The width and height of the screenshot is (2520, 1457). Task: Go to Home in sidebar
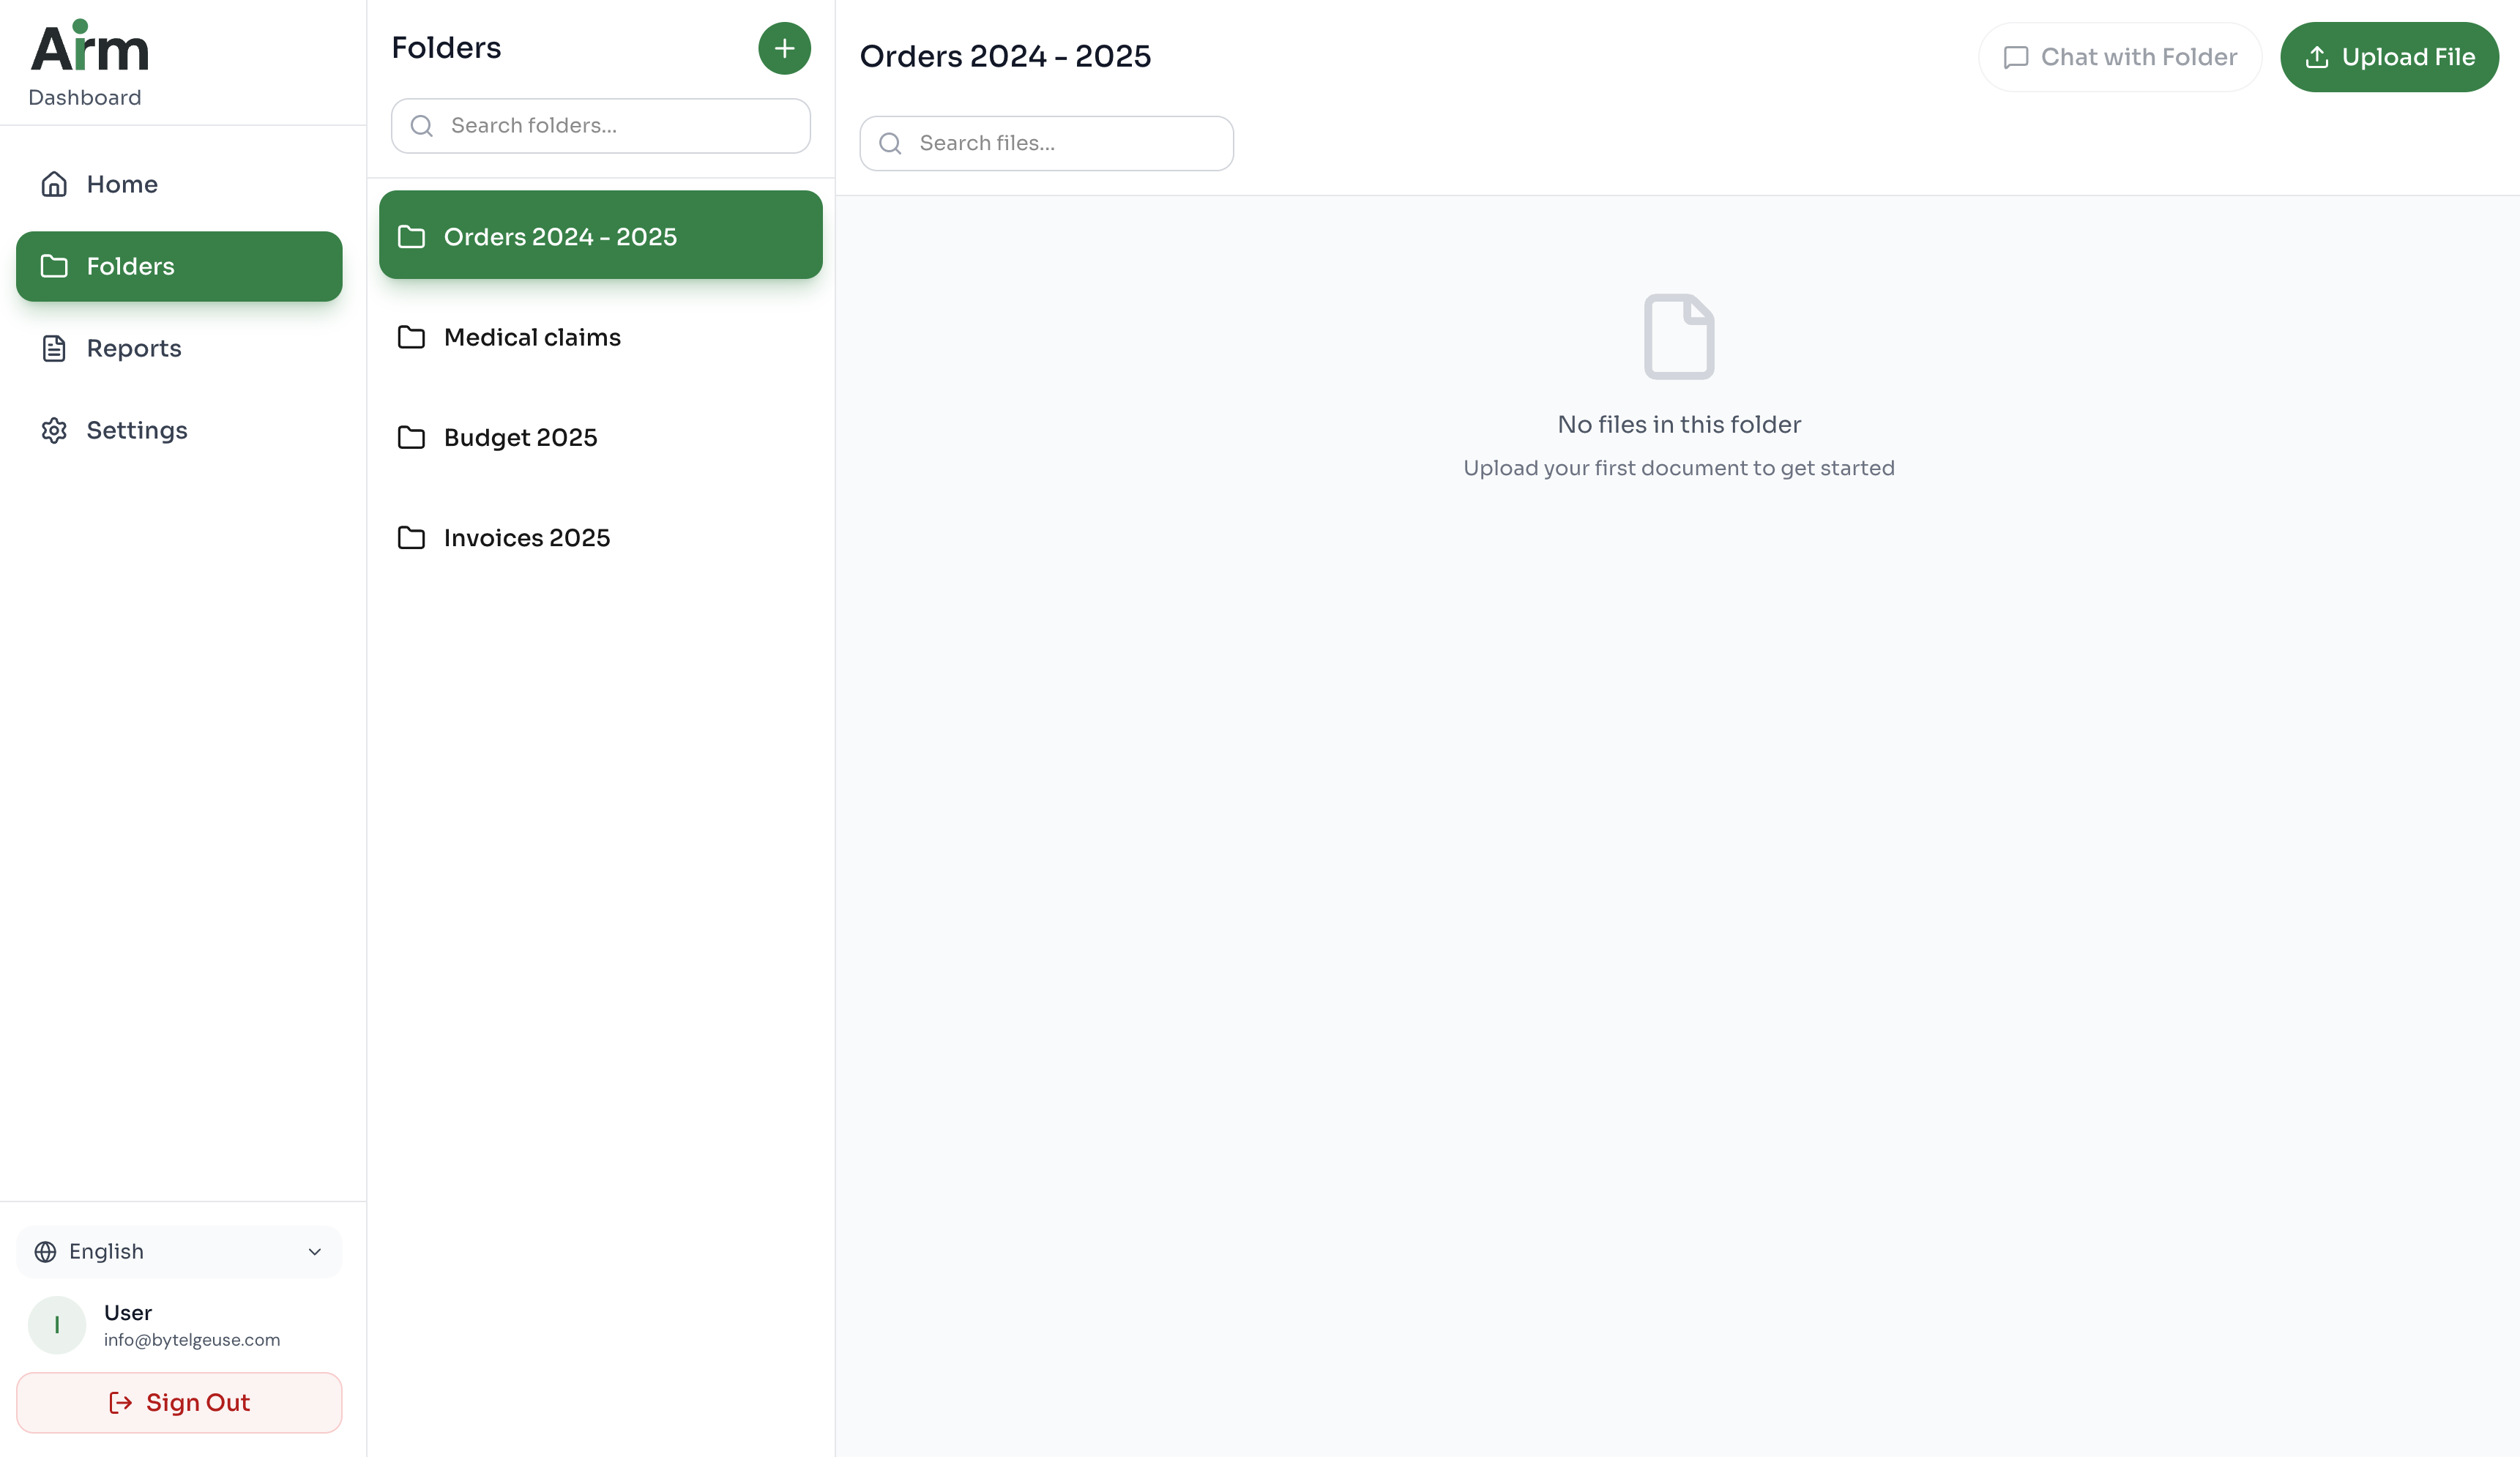[121, 184]
